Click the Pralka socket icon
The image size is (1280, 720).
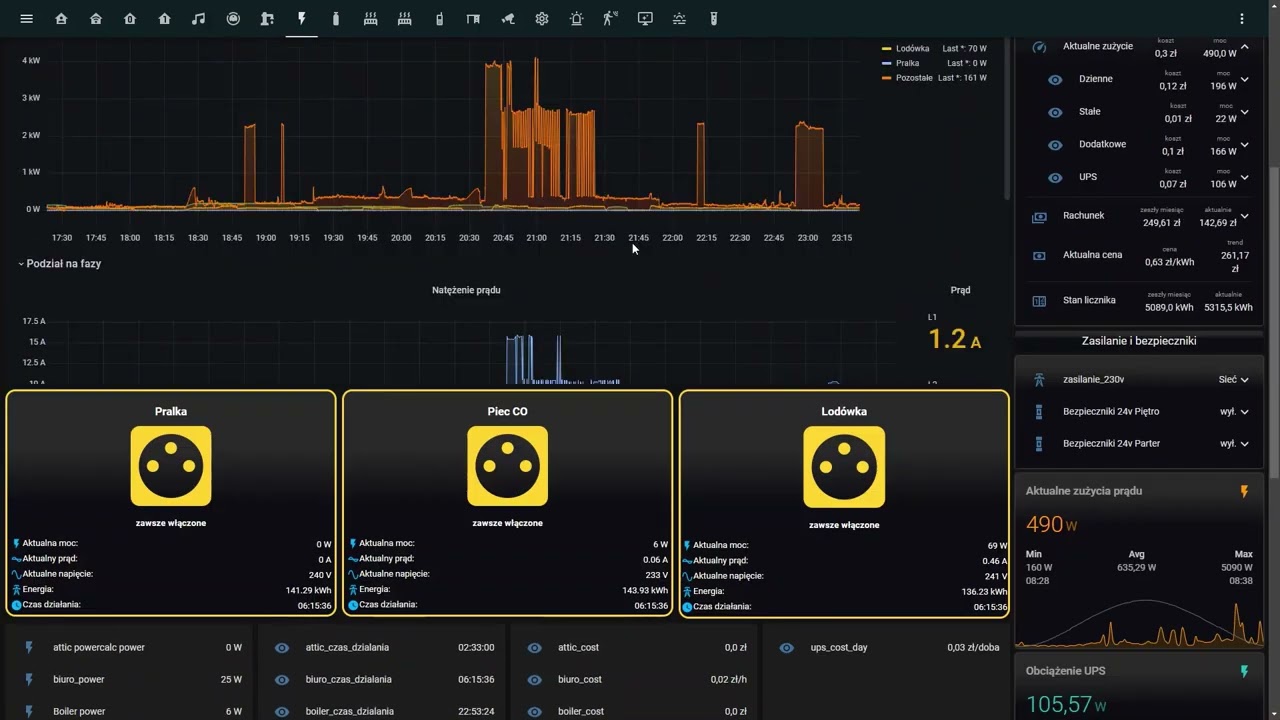tap(171, 466)
